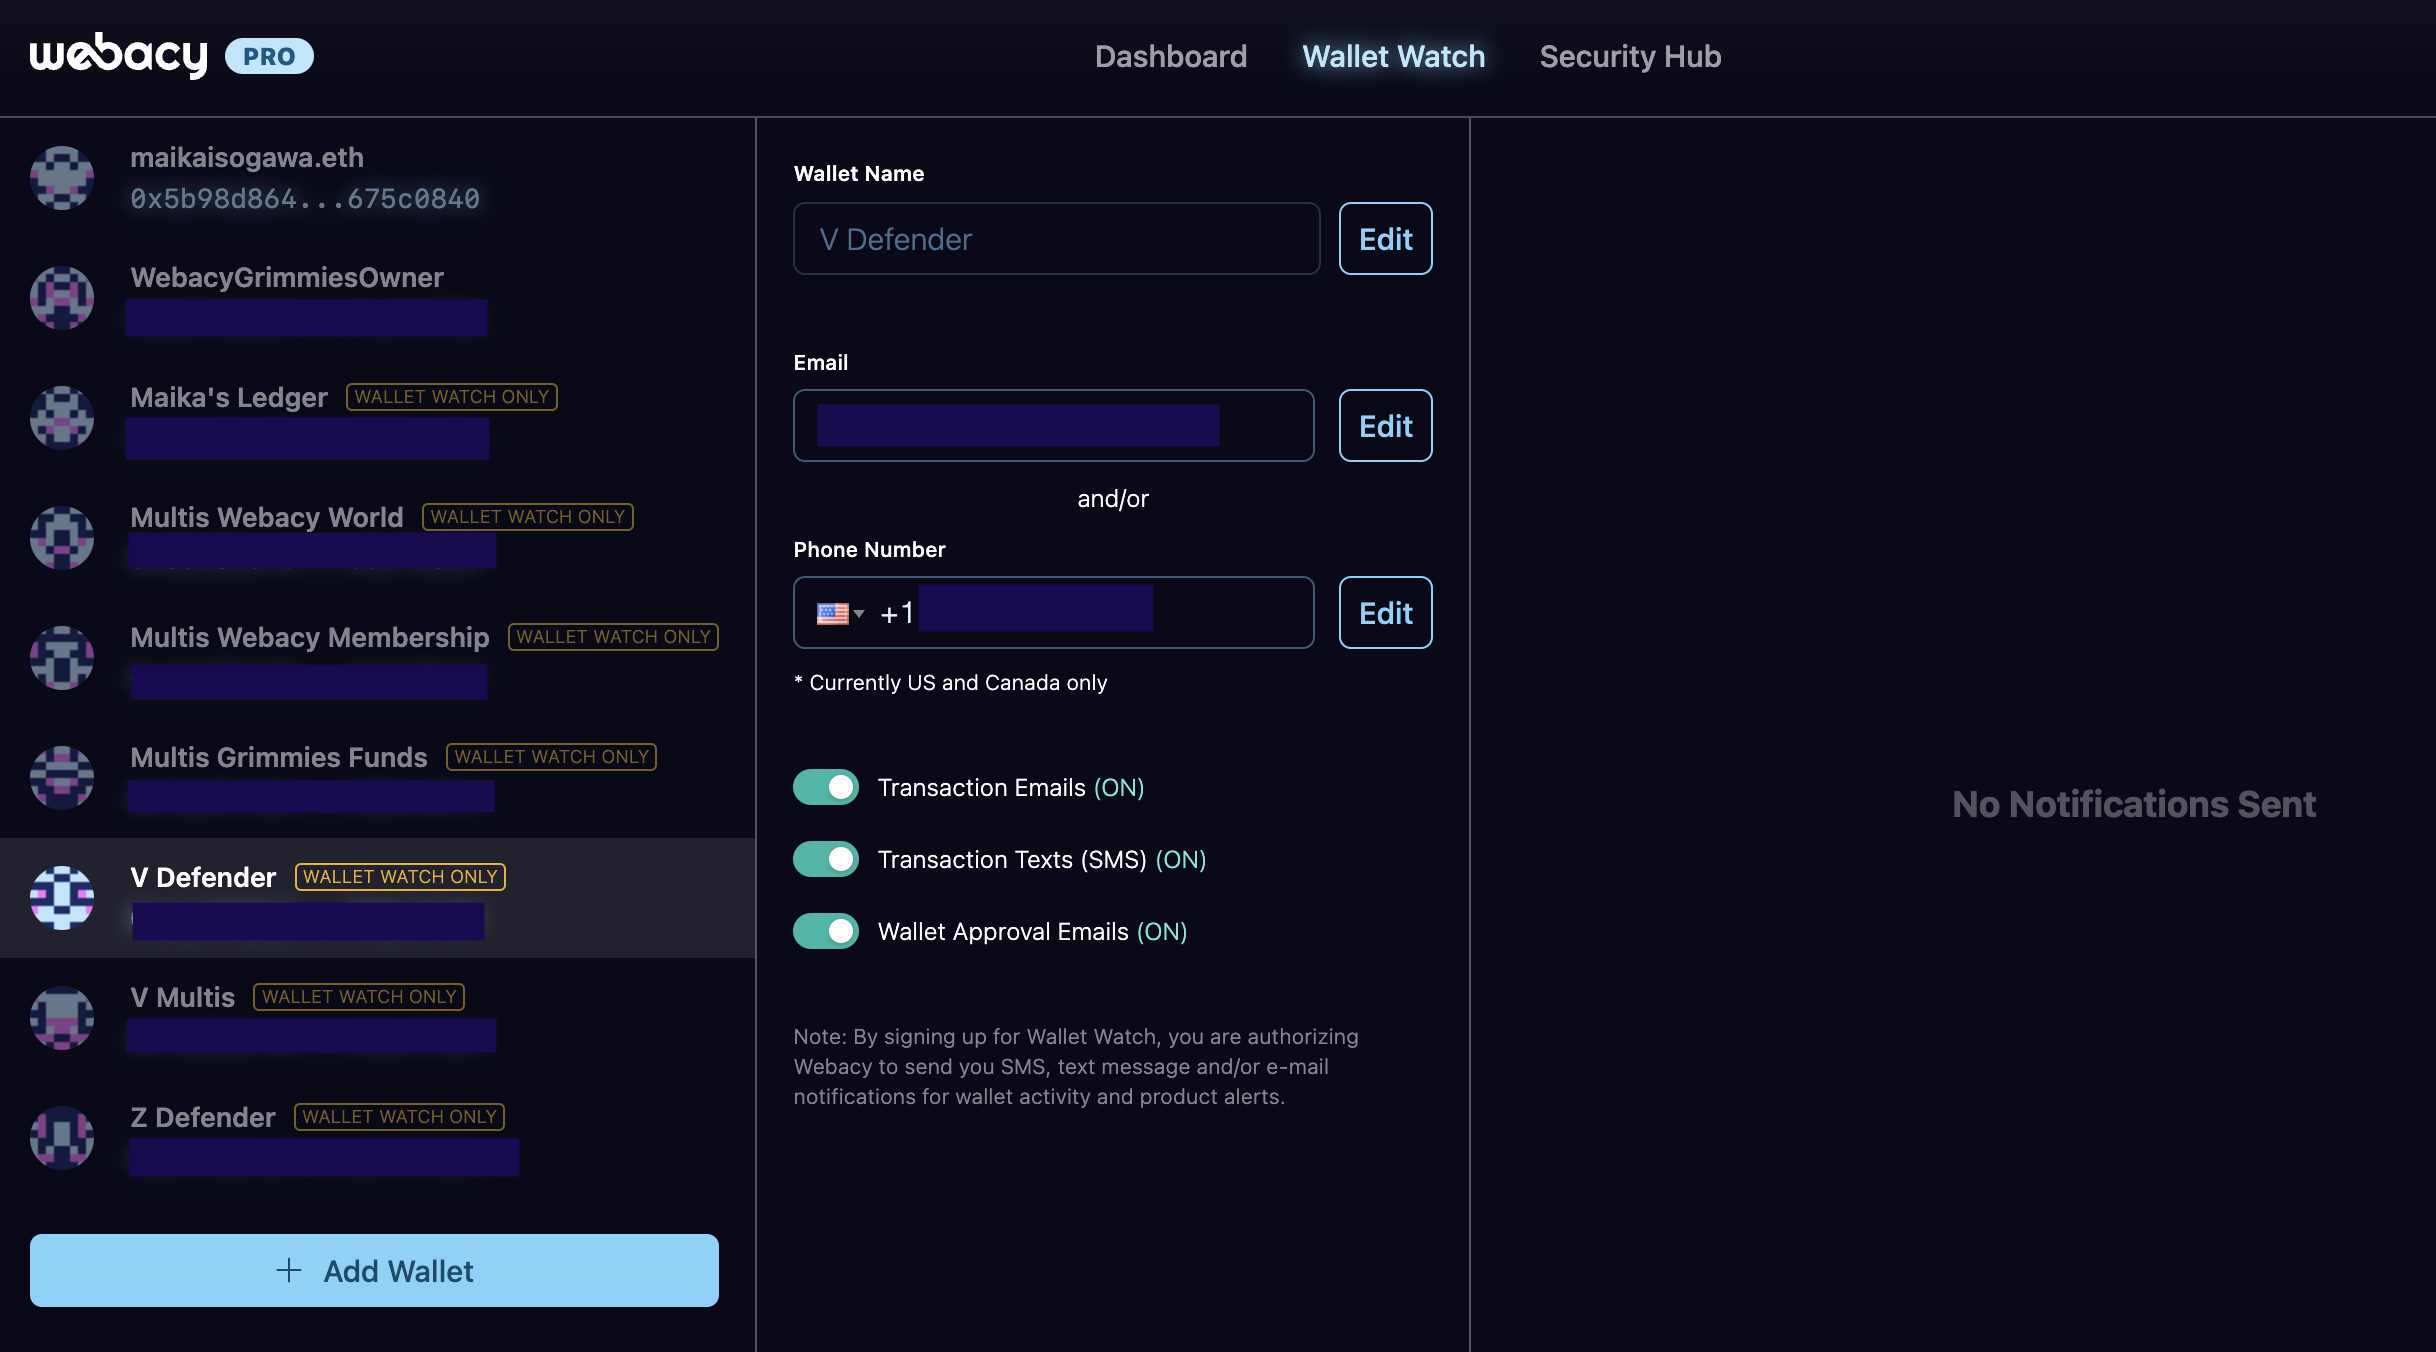Click Currently US and Canada only note
The width and height of the screenshot is (2436, 1352).
(950, 682)
